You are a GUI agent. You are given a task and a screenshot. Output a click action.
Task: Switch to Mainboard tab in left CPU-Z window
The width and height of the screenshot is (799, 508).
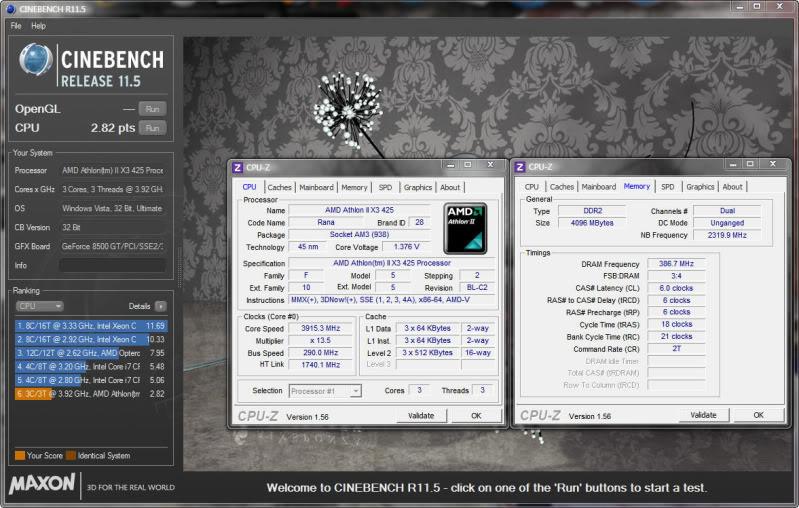point(316,188)
